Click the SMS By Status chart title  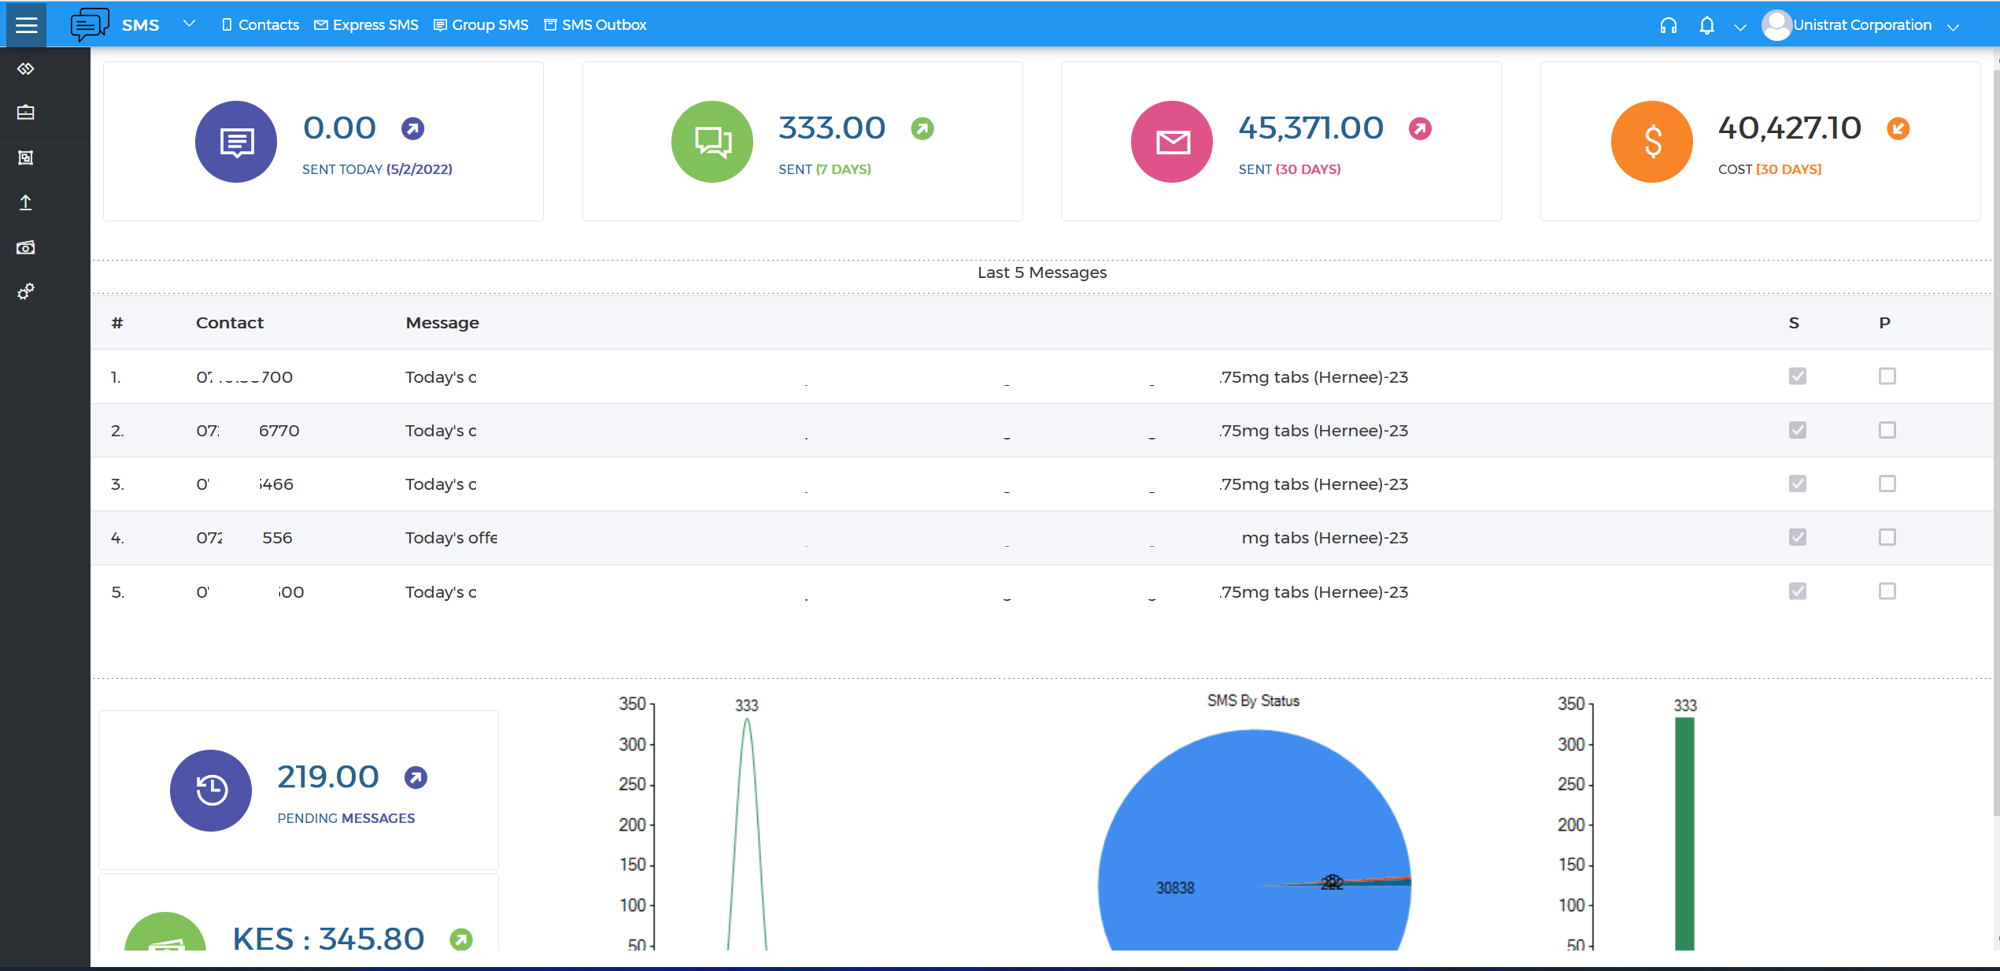pos(1253,701)
